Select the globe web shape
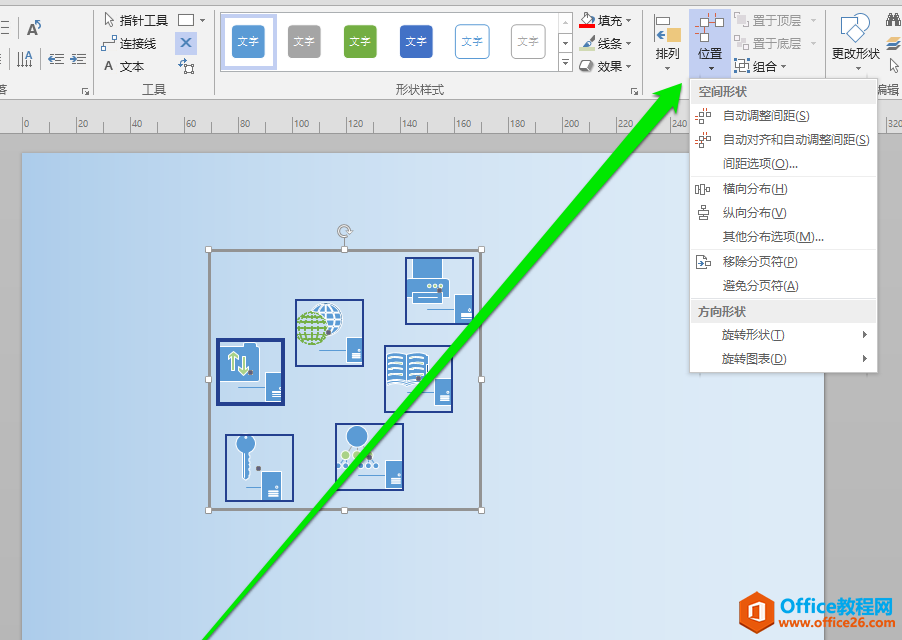The width and height of the screenshot is (902, 640). (x=329, y=333)
